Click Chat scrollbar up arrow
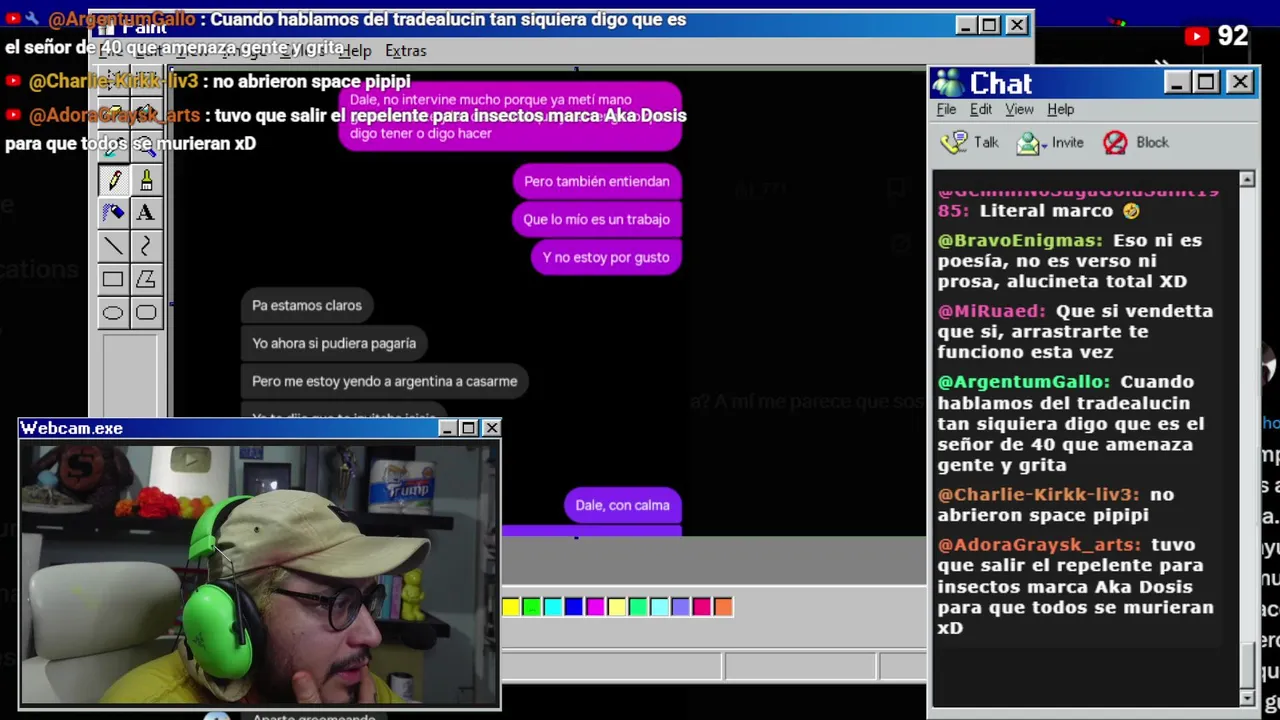Image resolution: width=1280 pixels, height=720 pixels. tap(1247, 179)
